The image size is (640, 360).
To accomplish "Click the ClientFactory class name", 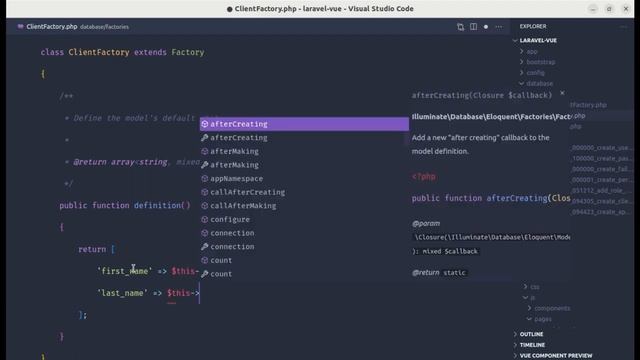I will pyautogui.click(x=99, y=52).
